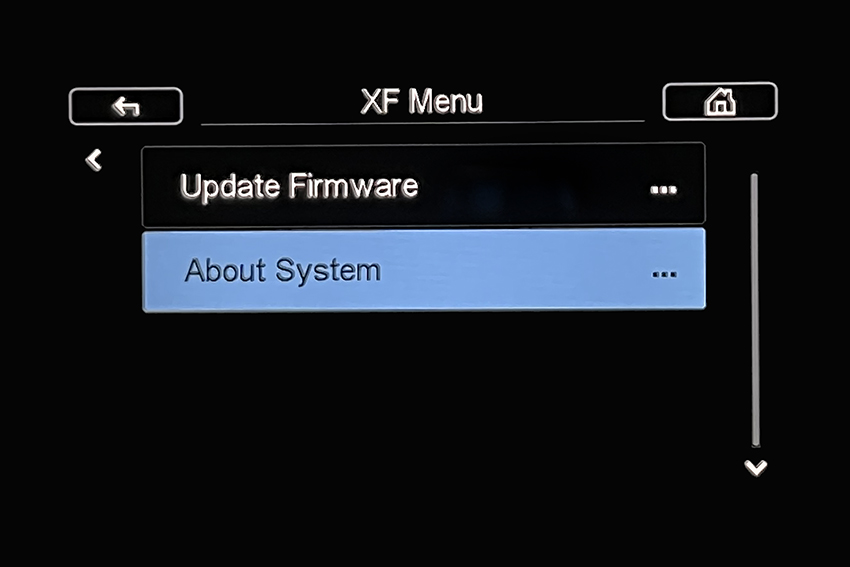
Task: Click the XF Menu title heading
Action: point(422,101)
